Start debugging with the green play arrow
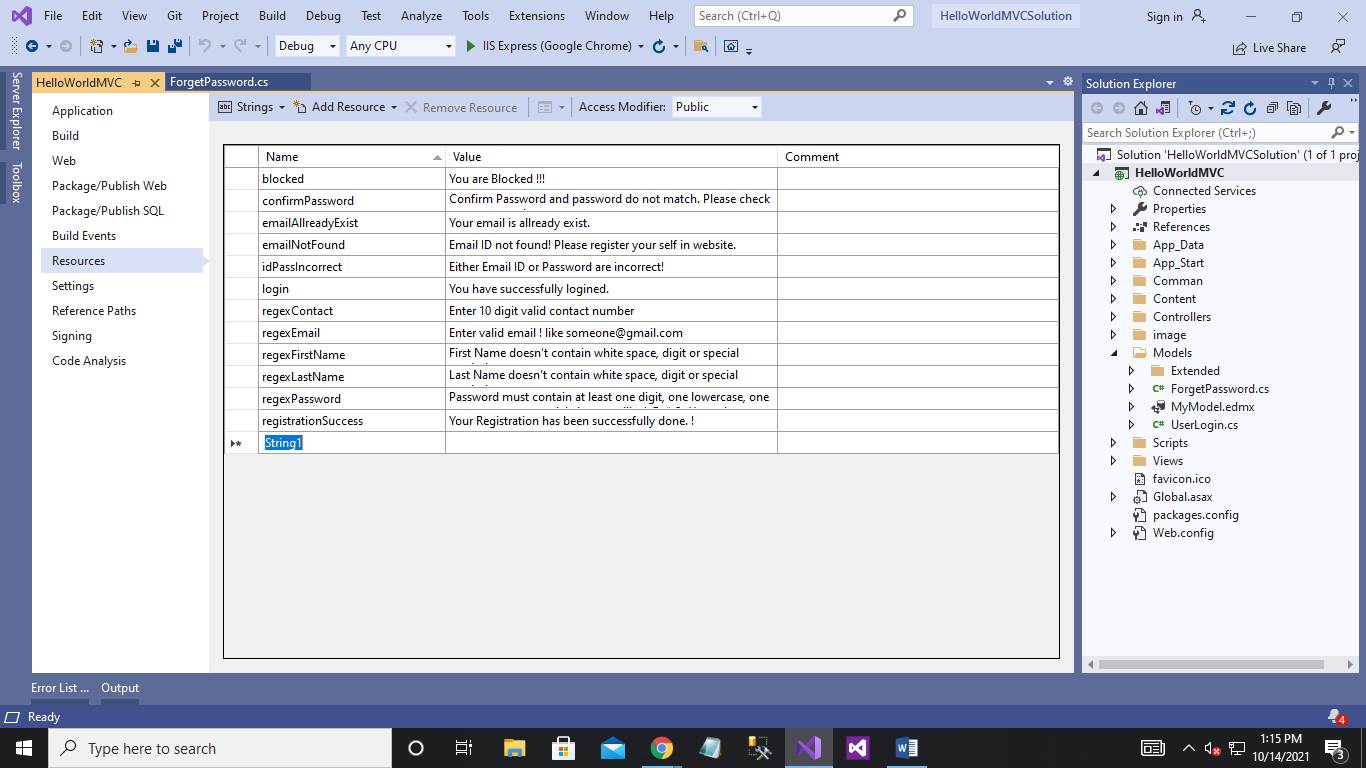1366x768 pixels. (x=471, y=46)
